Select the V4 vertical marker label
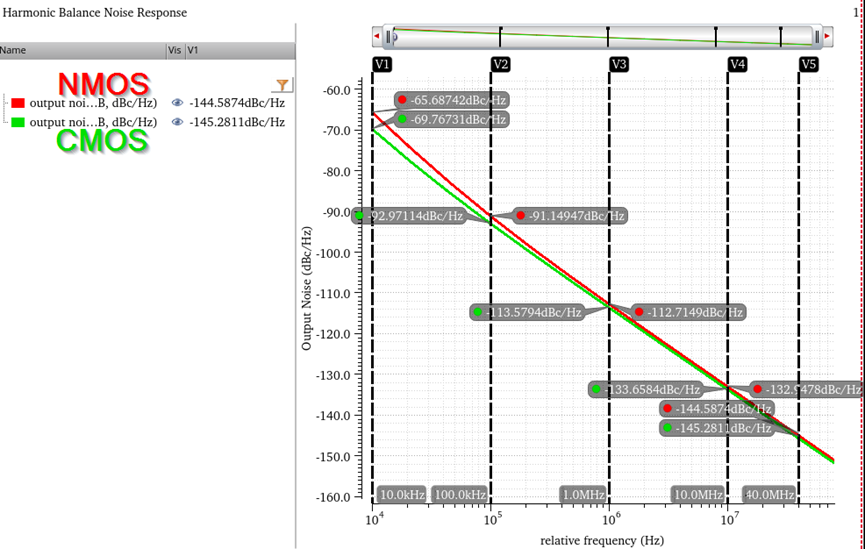 pyautogui.click(x=737, y=64)
